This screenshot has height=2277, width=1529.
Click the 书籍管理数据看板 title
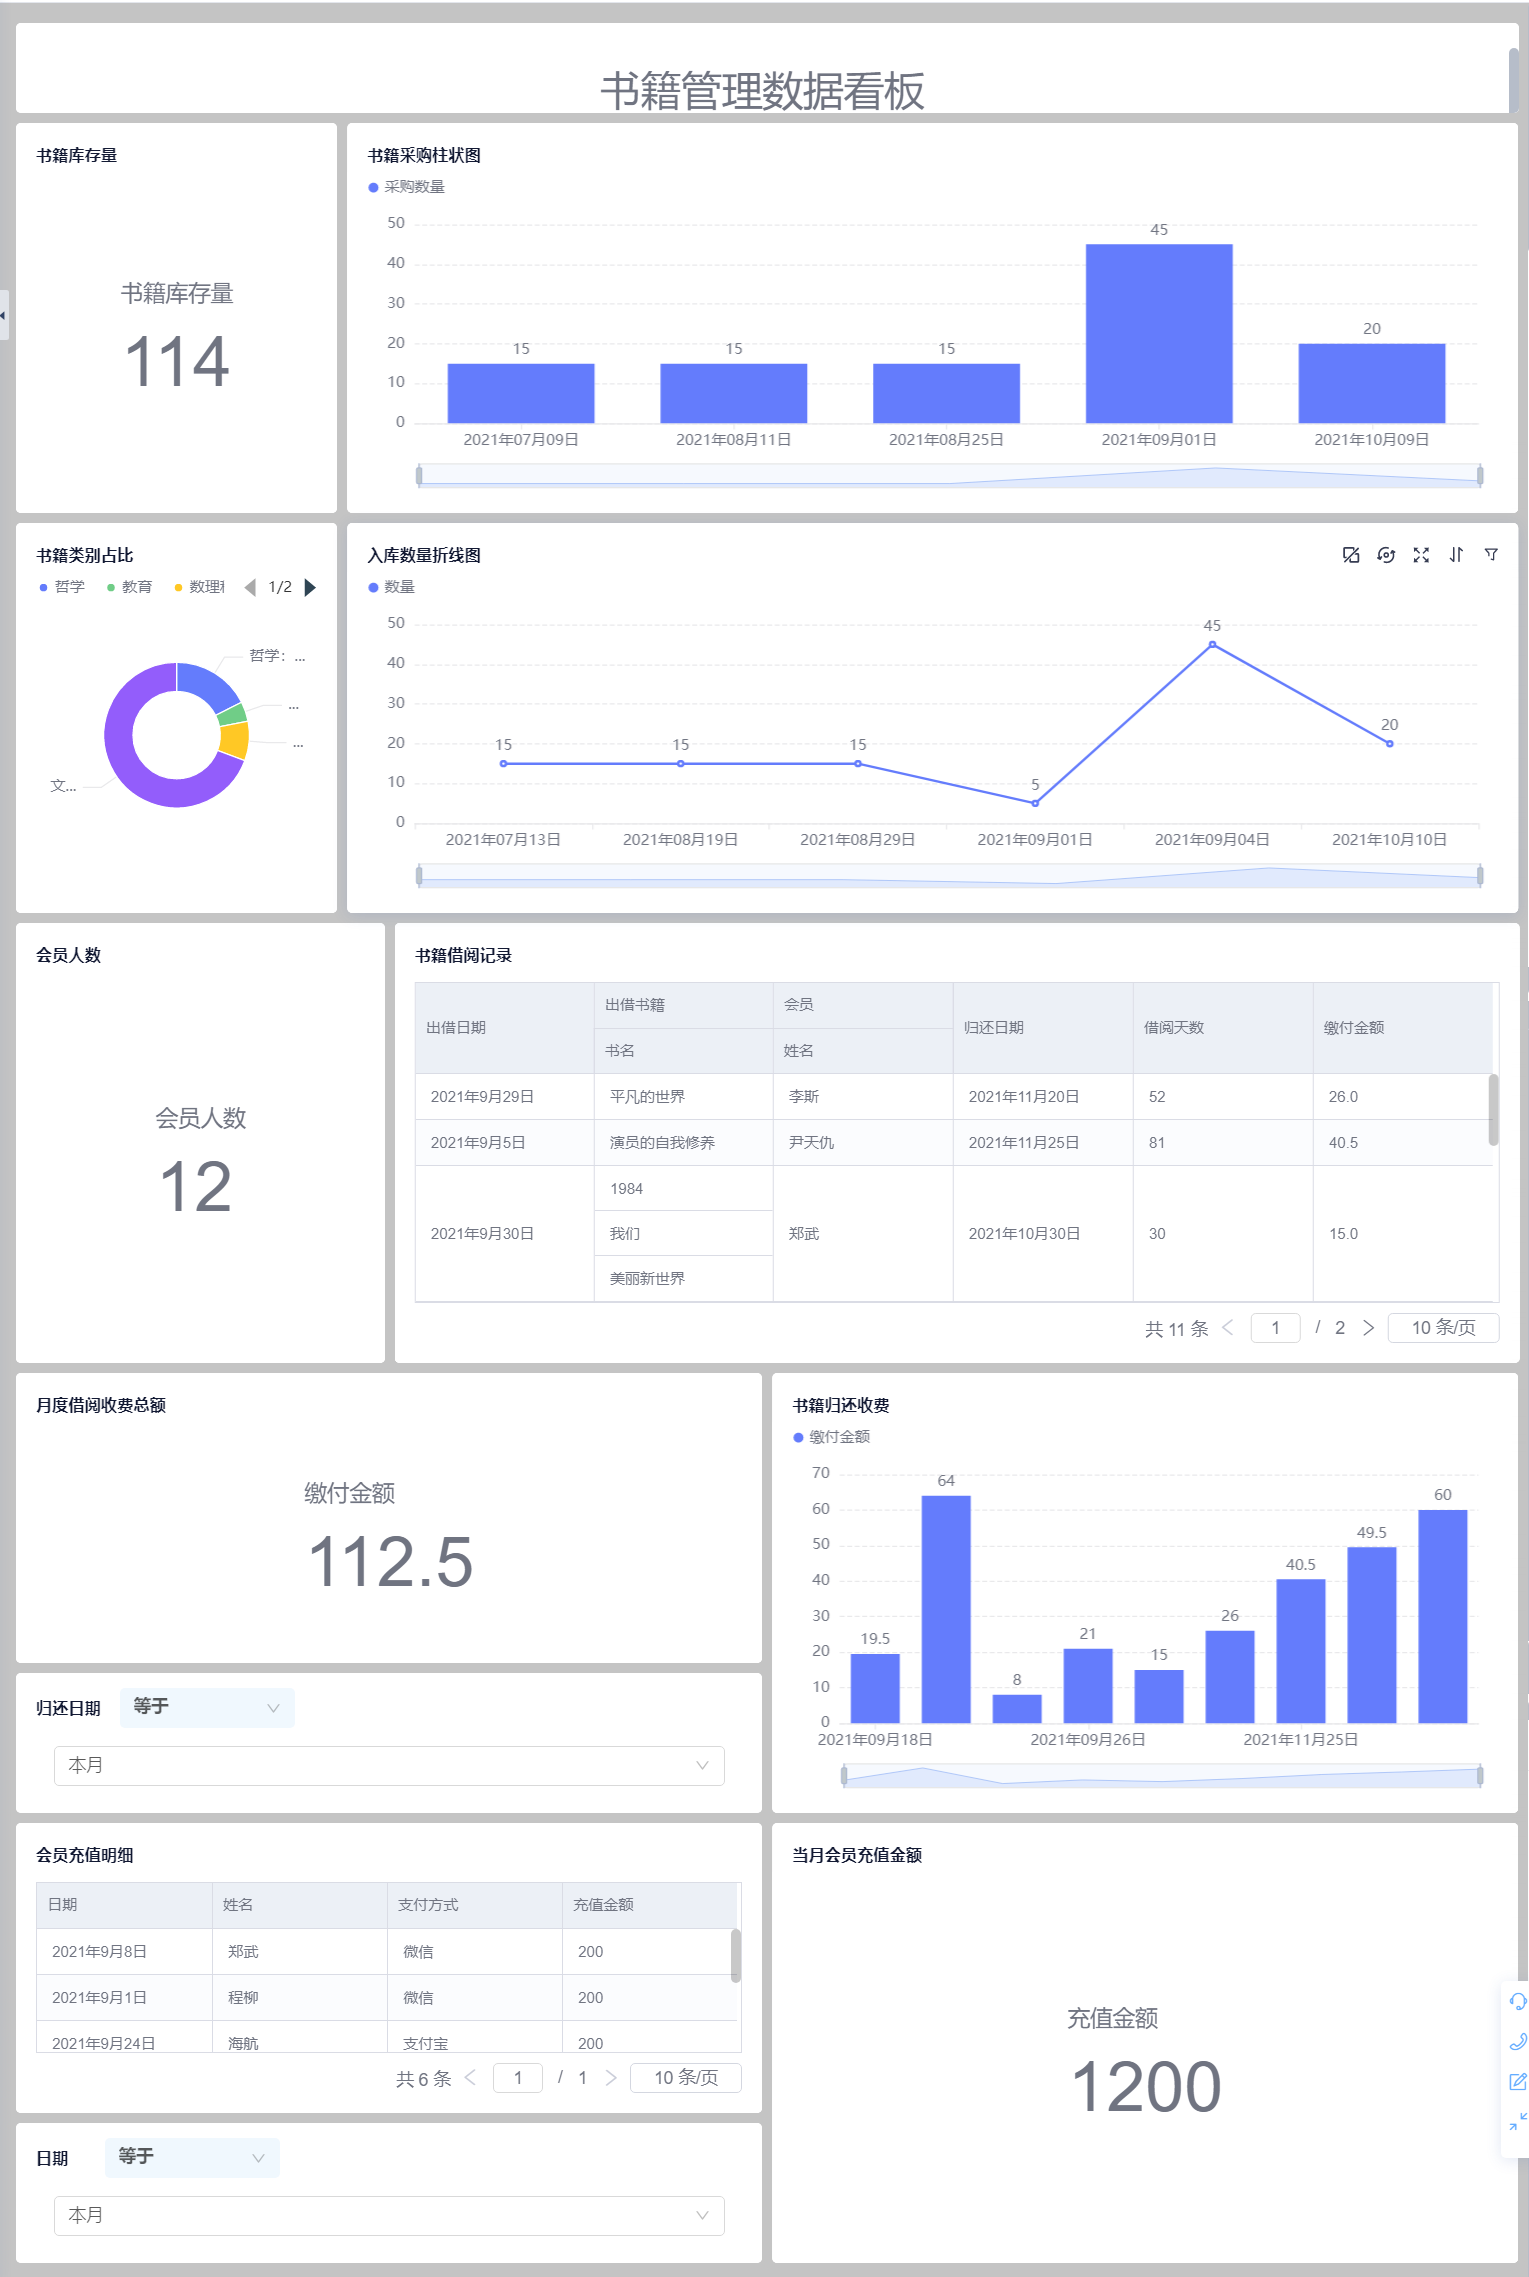[x=763, y=91]
